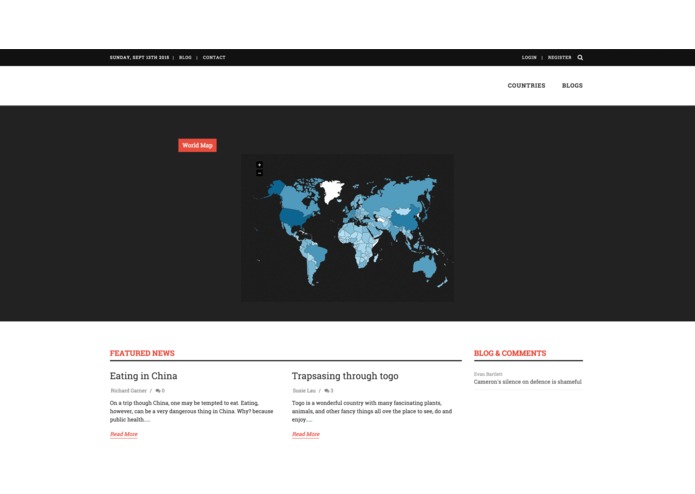
Task: Click author Susie Lau
Action: pyautogui.click(x=304, y=391)
